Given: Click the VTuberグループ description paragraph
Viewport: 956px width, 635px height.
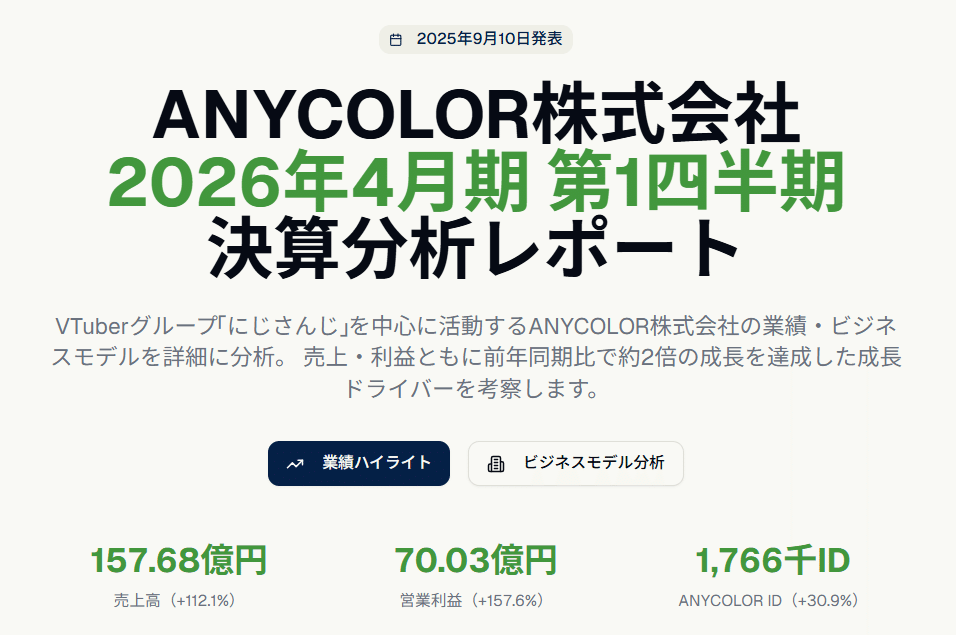Looking at the screenshot, I should point(476,357).
